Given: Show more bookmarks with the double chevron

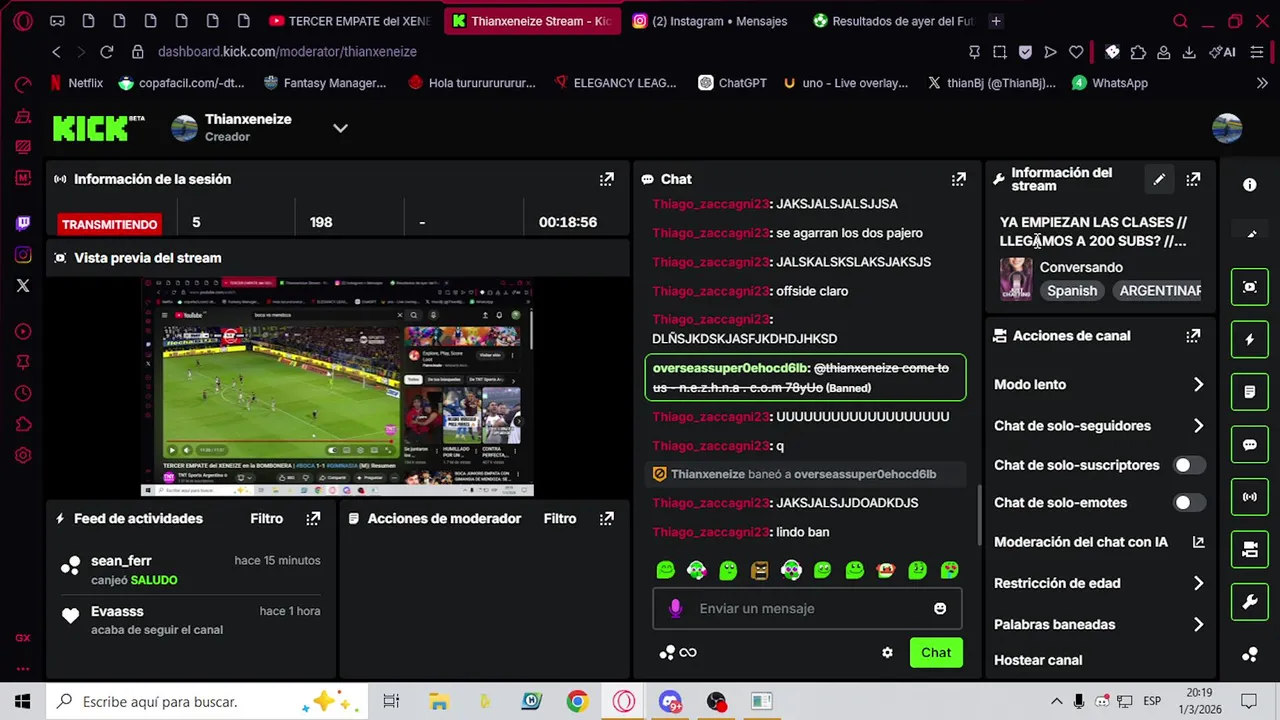Looking at the screenshot, I should click(1262, 83).
